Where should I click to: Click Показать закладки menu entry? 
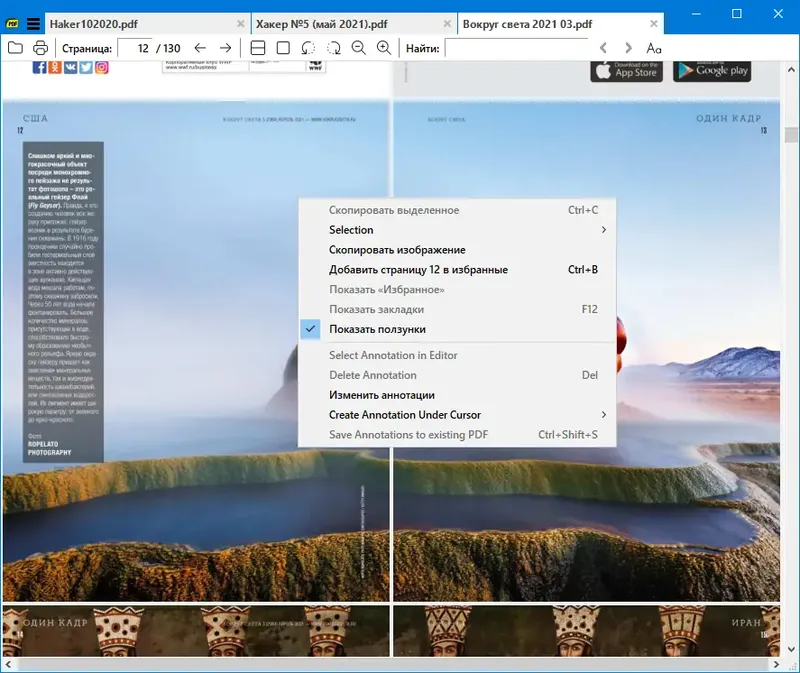457,309
